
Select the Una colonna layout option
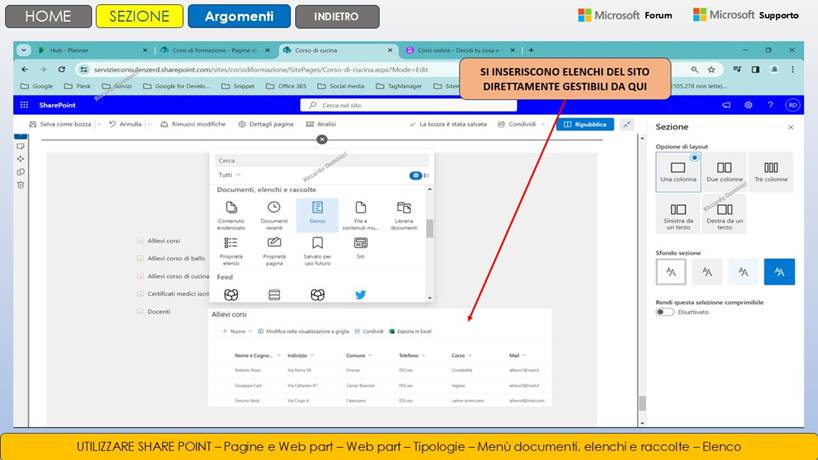coord(678,172)
